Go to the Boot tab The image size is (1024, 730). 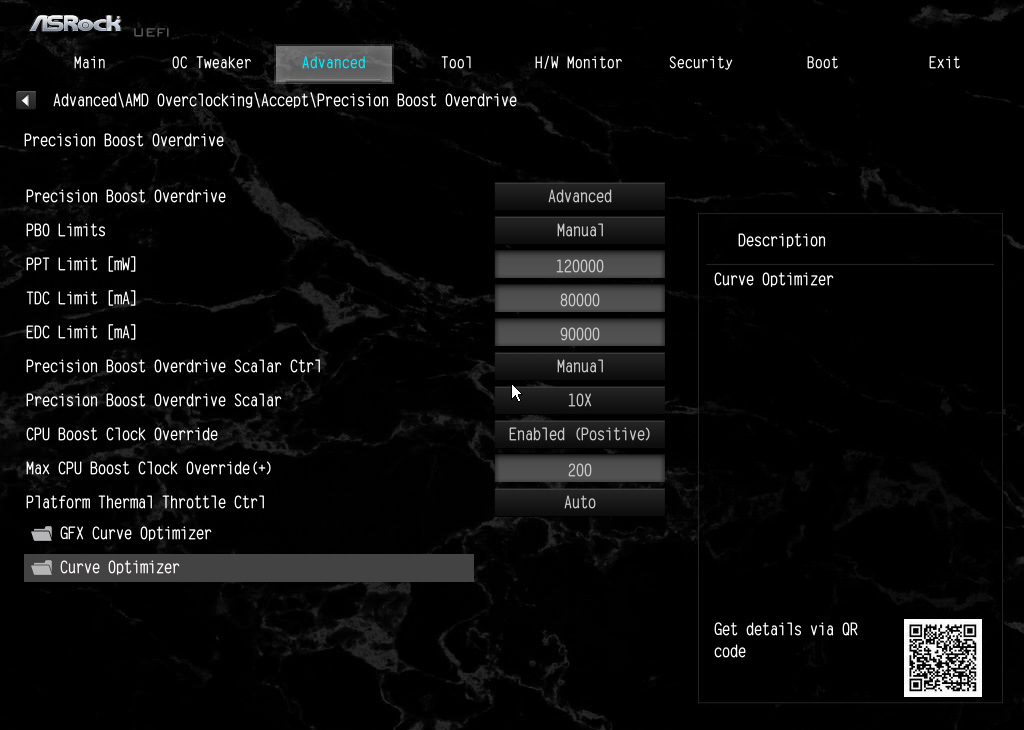point(822,63)
